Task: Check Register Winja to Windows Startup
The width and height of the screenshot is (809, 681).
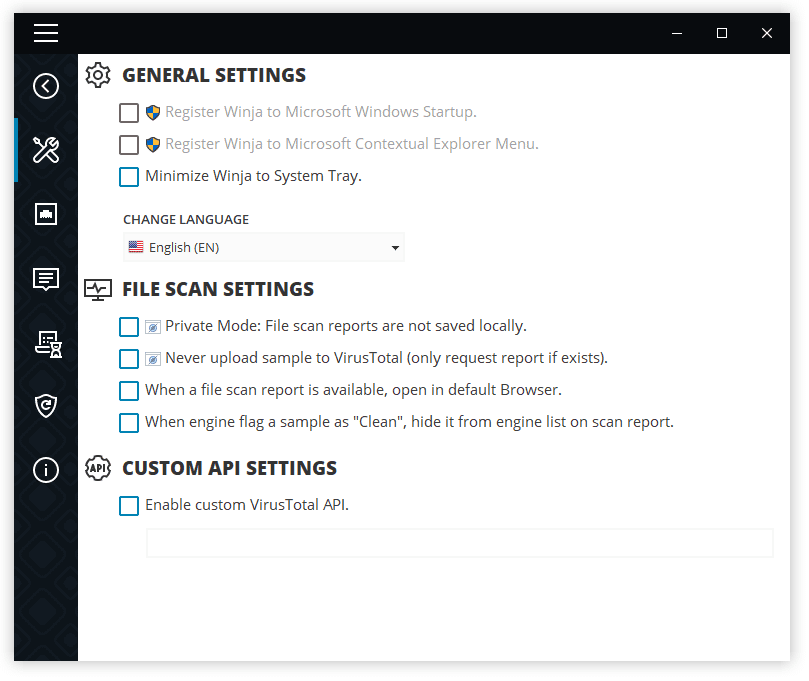Action: tap(129, 112)
